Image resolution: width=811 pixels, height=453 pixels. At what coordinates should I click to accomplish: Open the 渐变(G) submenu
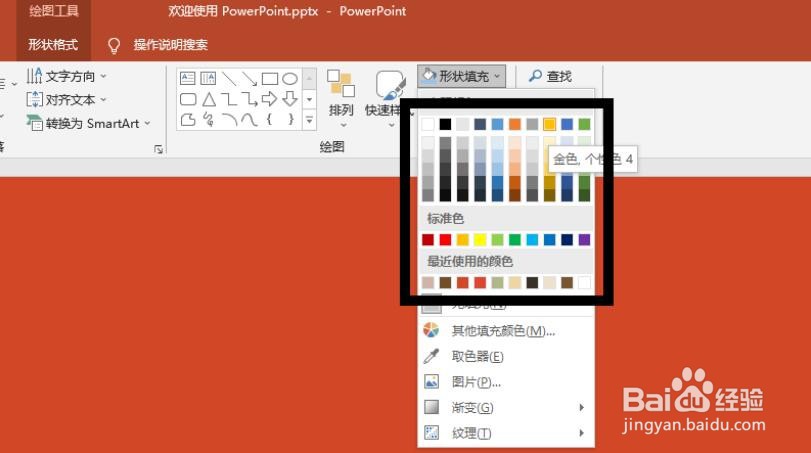click(x=506, y=407)
